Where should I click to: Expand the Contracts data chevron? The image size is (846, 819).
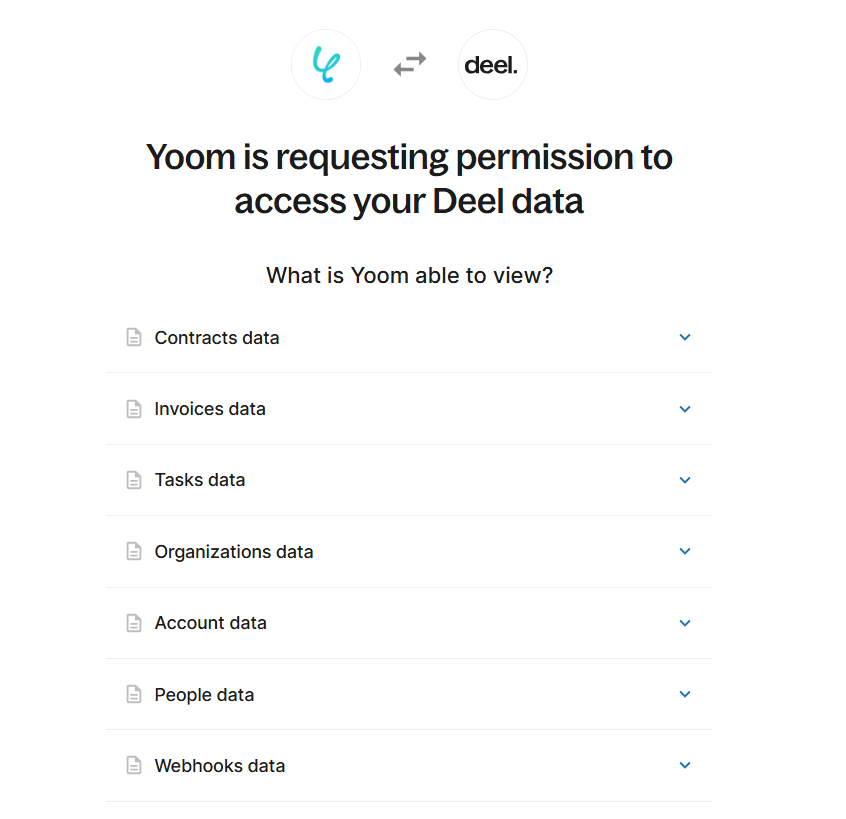pos(685,338)
